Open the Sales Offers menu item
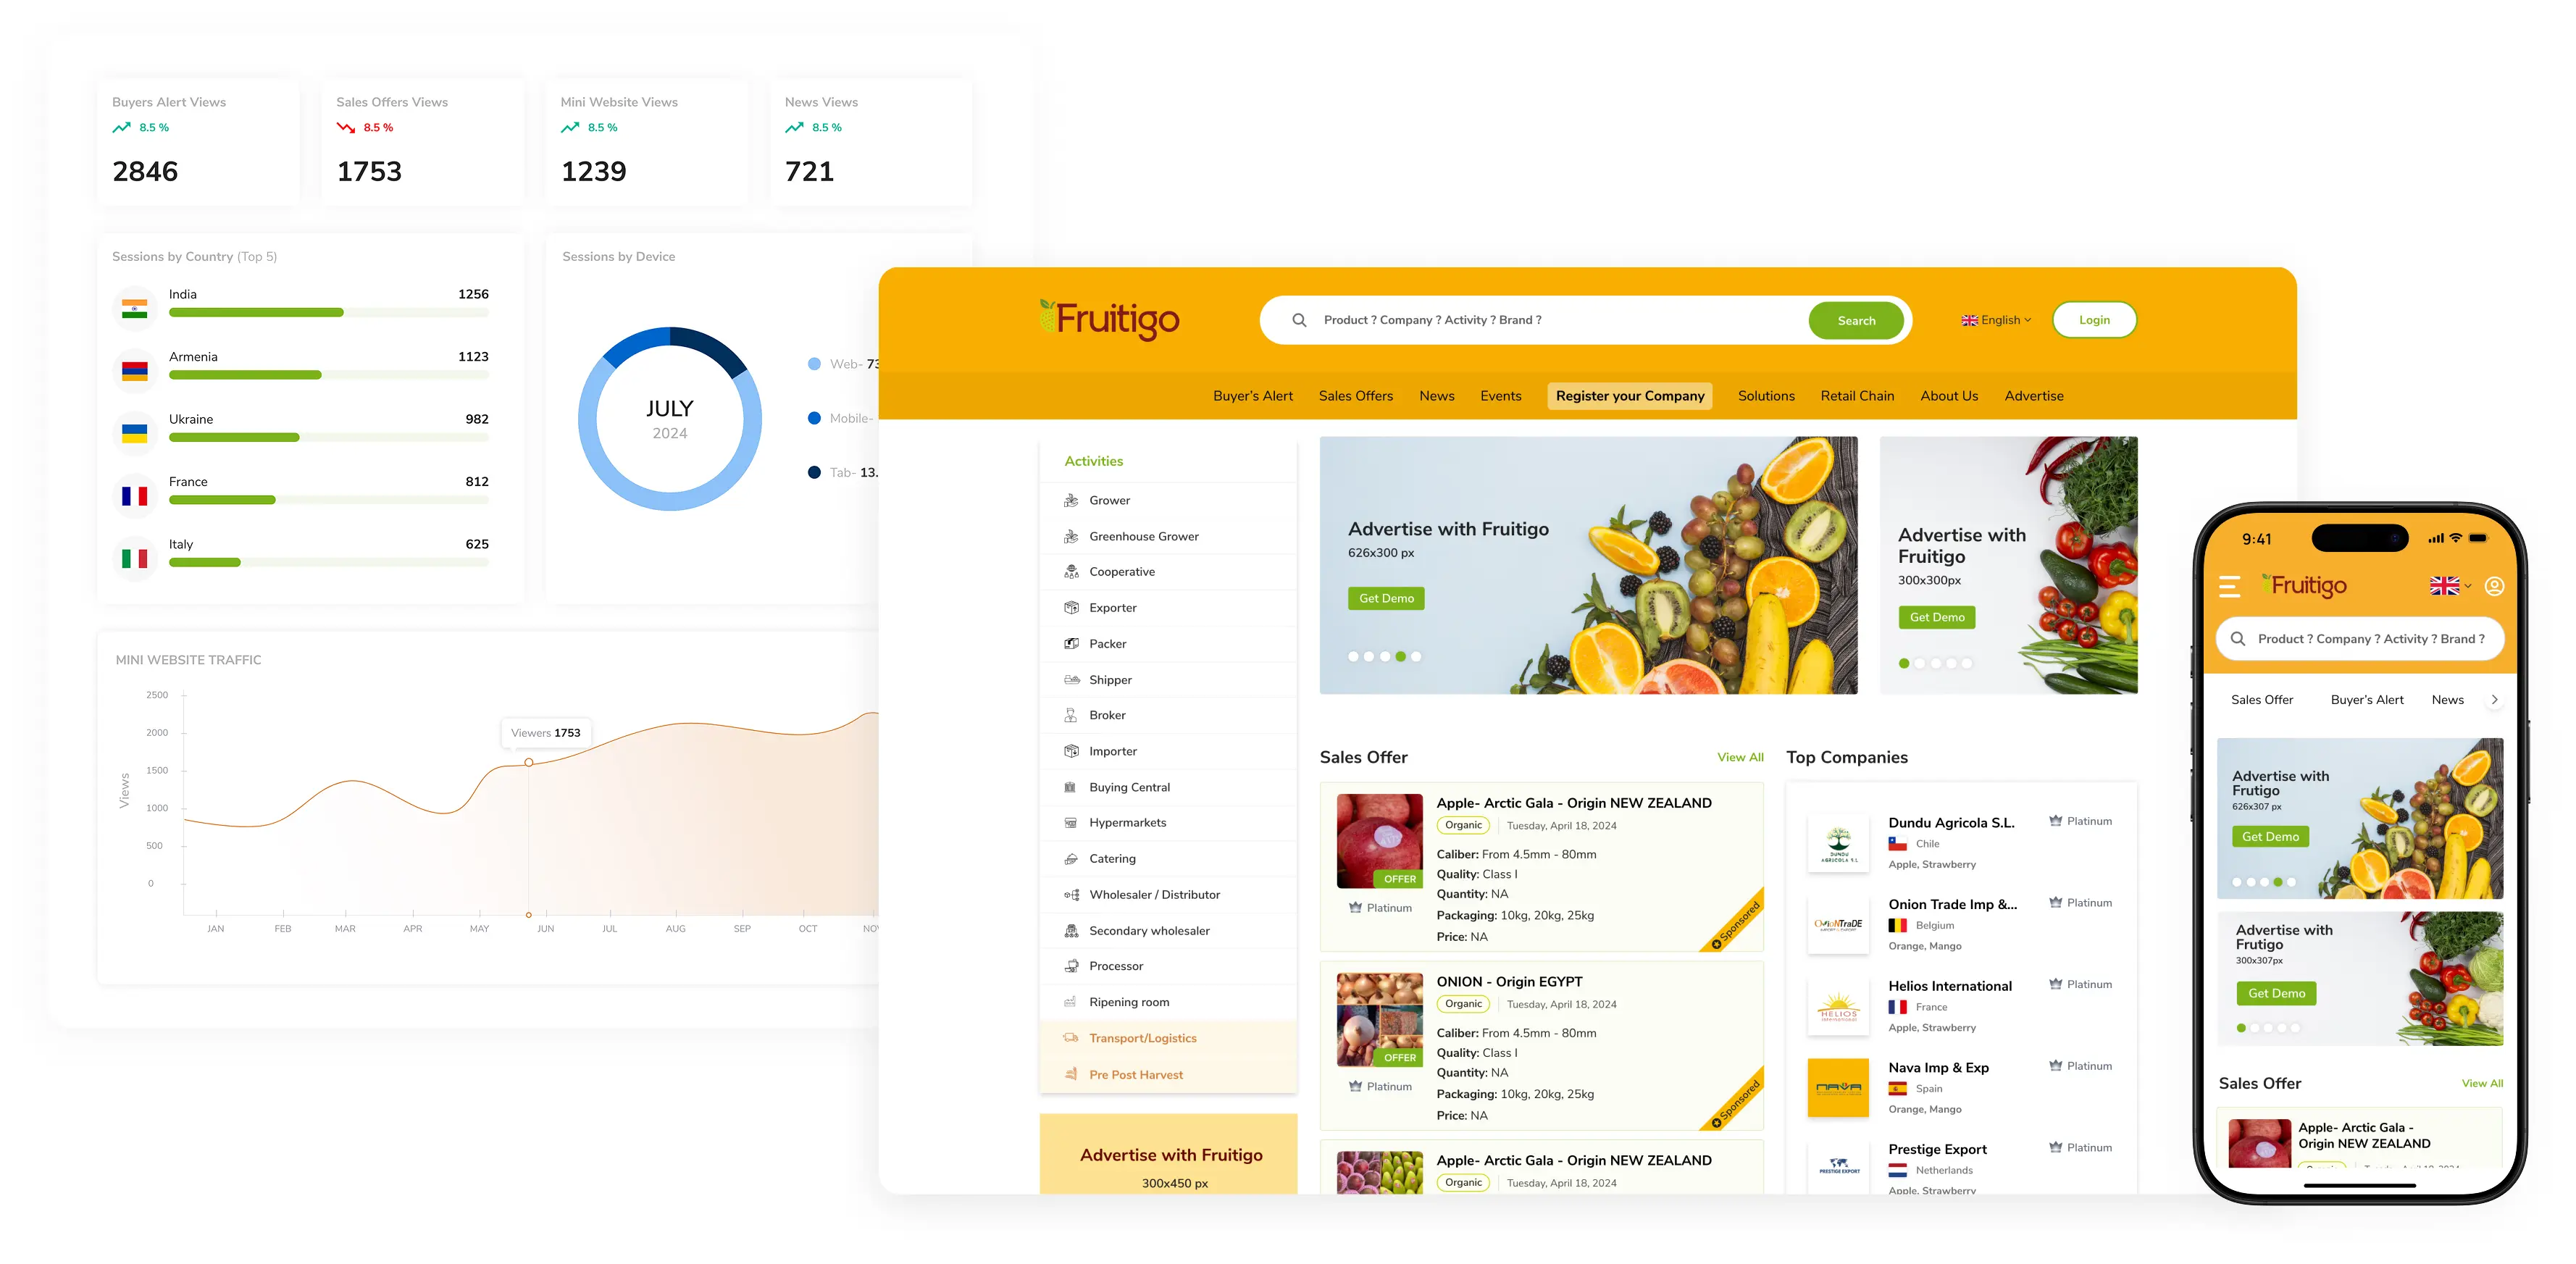The image size is (2576, 1264). [1355, 396]
